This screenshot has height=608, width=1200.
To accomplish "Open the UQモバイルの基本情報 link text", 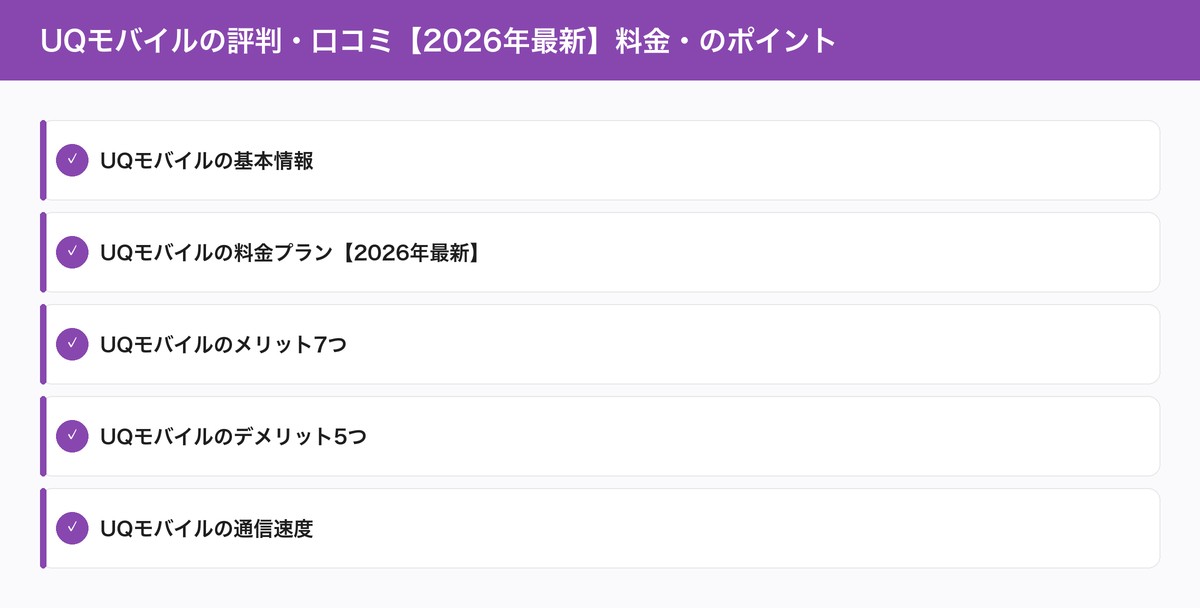I will click(207, 160).
